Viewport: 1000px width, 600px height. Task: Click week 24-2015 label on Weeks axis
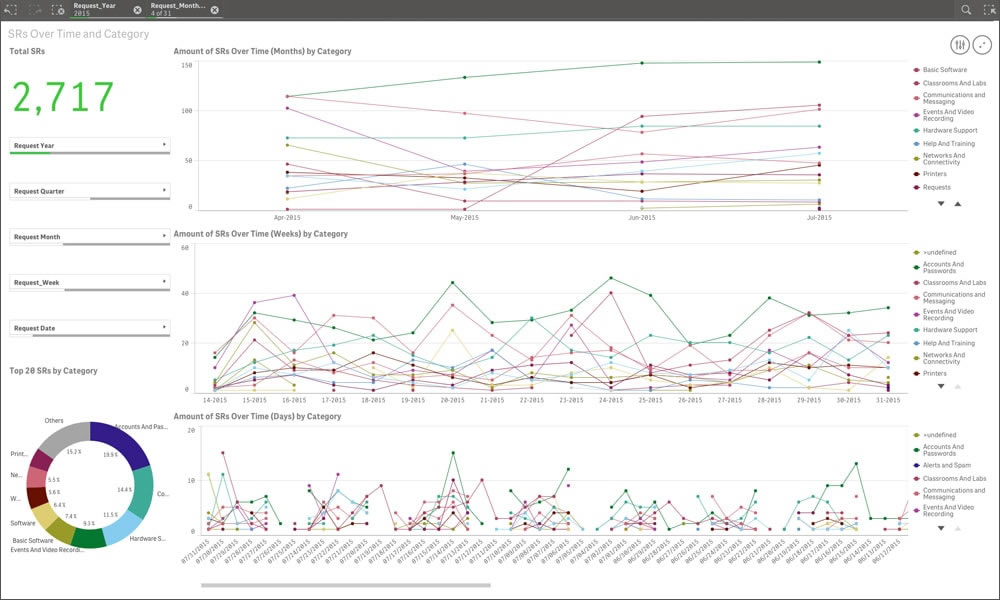(x=610, y=400)
